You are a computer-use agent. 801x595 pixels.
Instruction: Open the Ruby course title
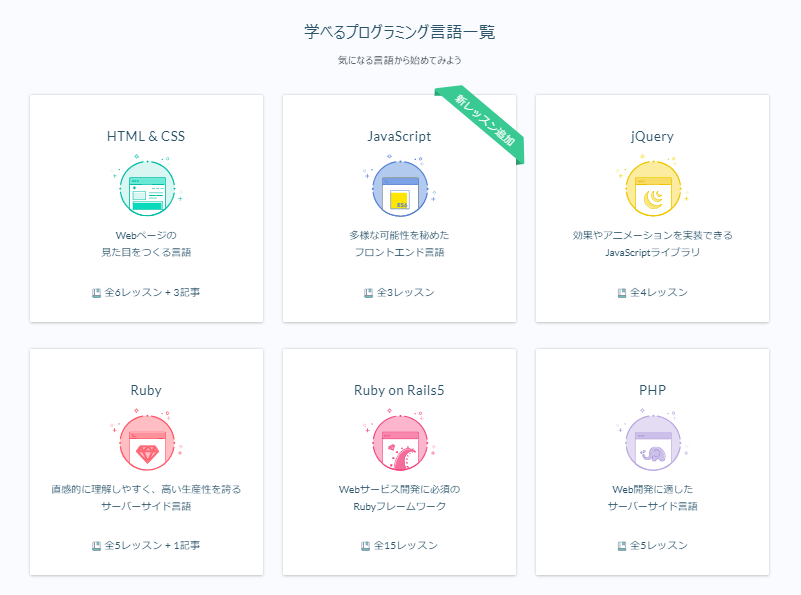pos(146,391)
